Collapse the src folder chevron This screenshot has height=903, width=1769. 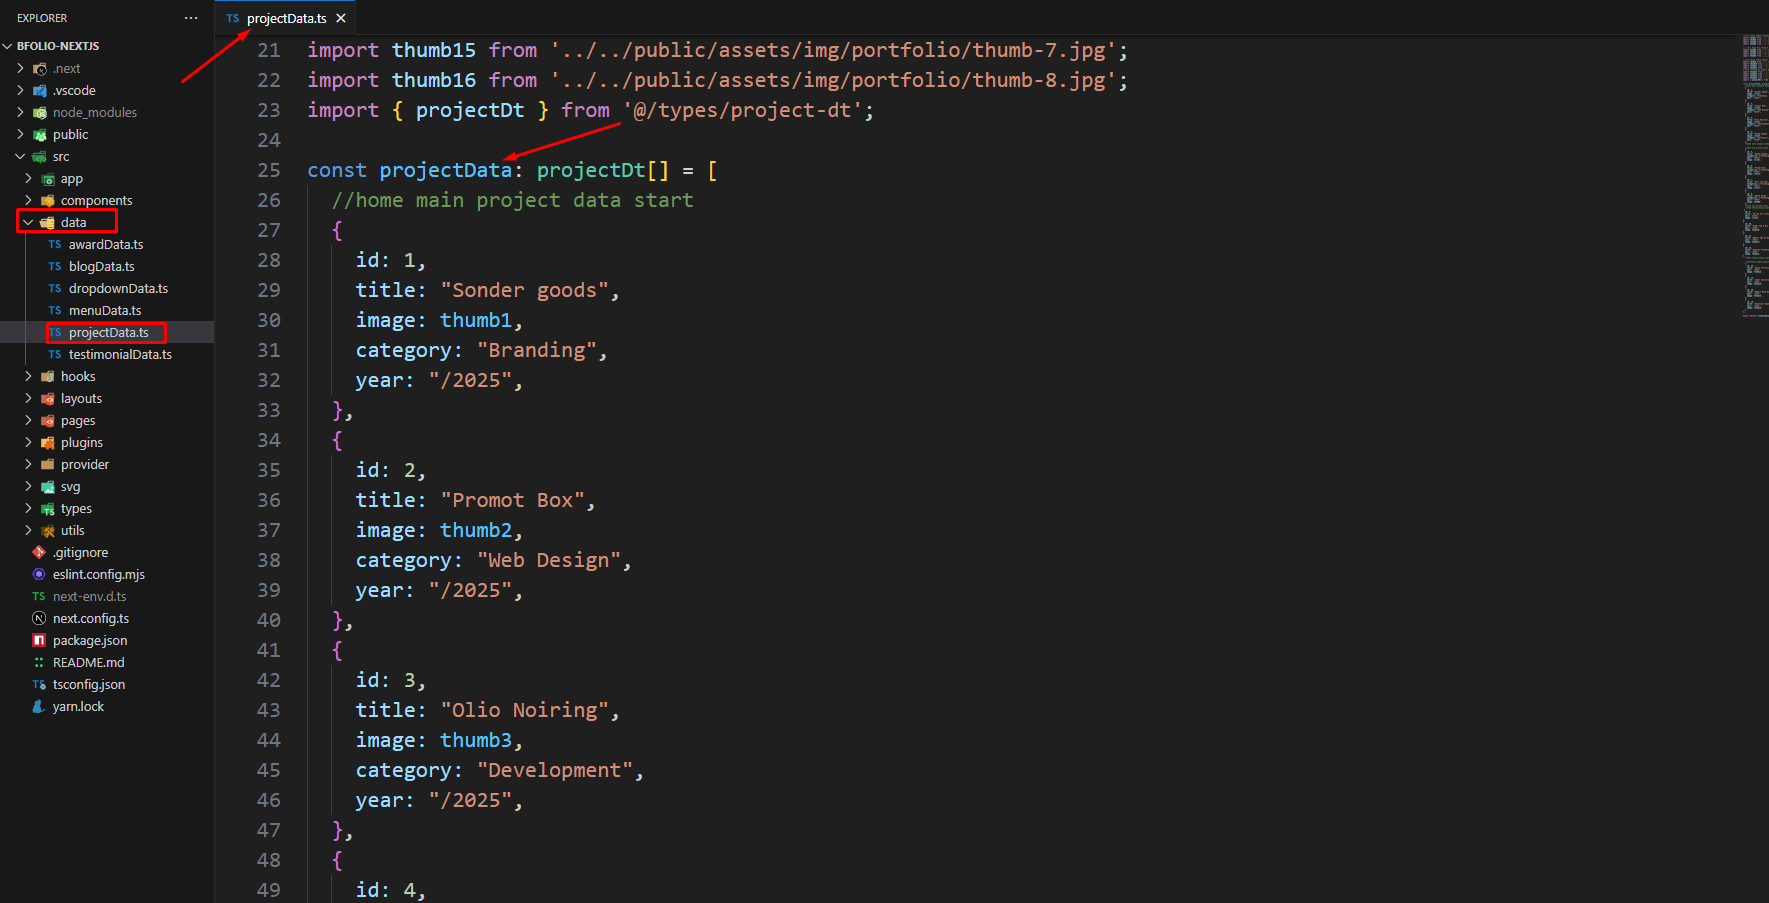[20, 157]
